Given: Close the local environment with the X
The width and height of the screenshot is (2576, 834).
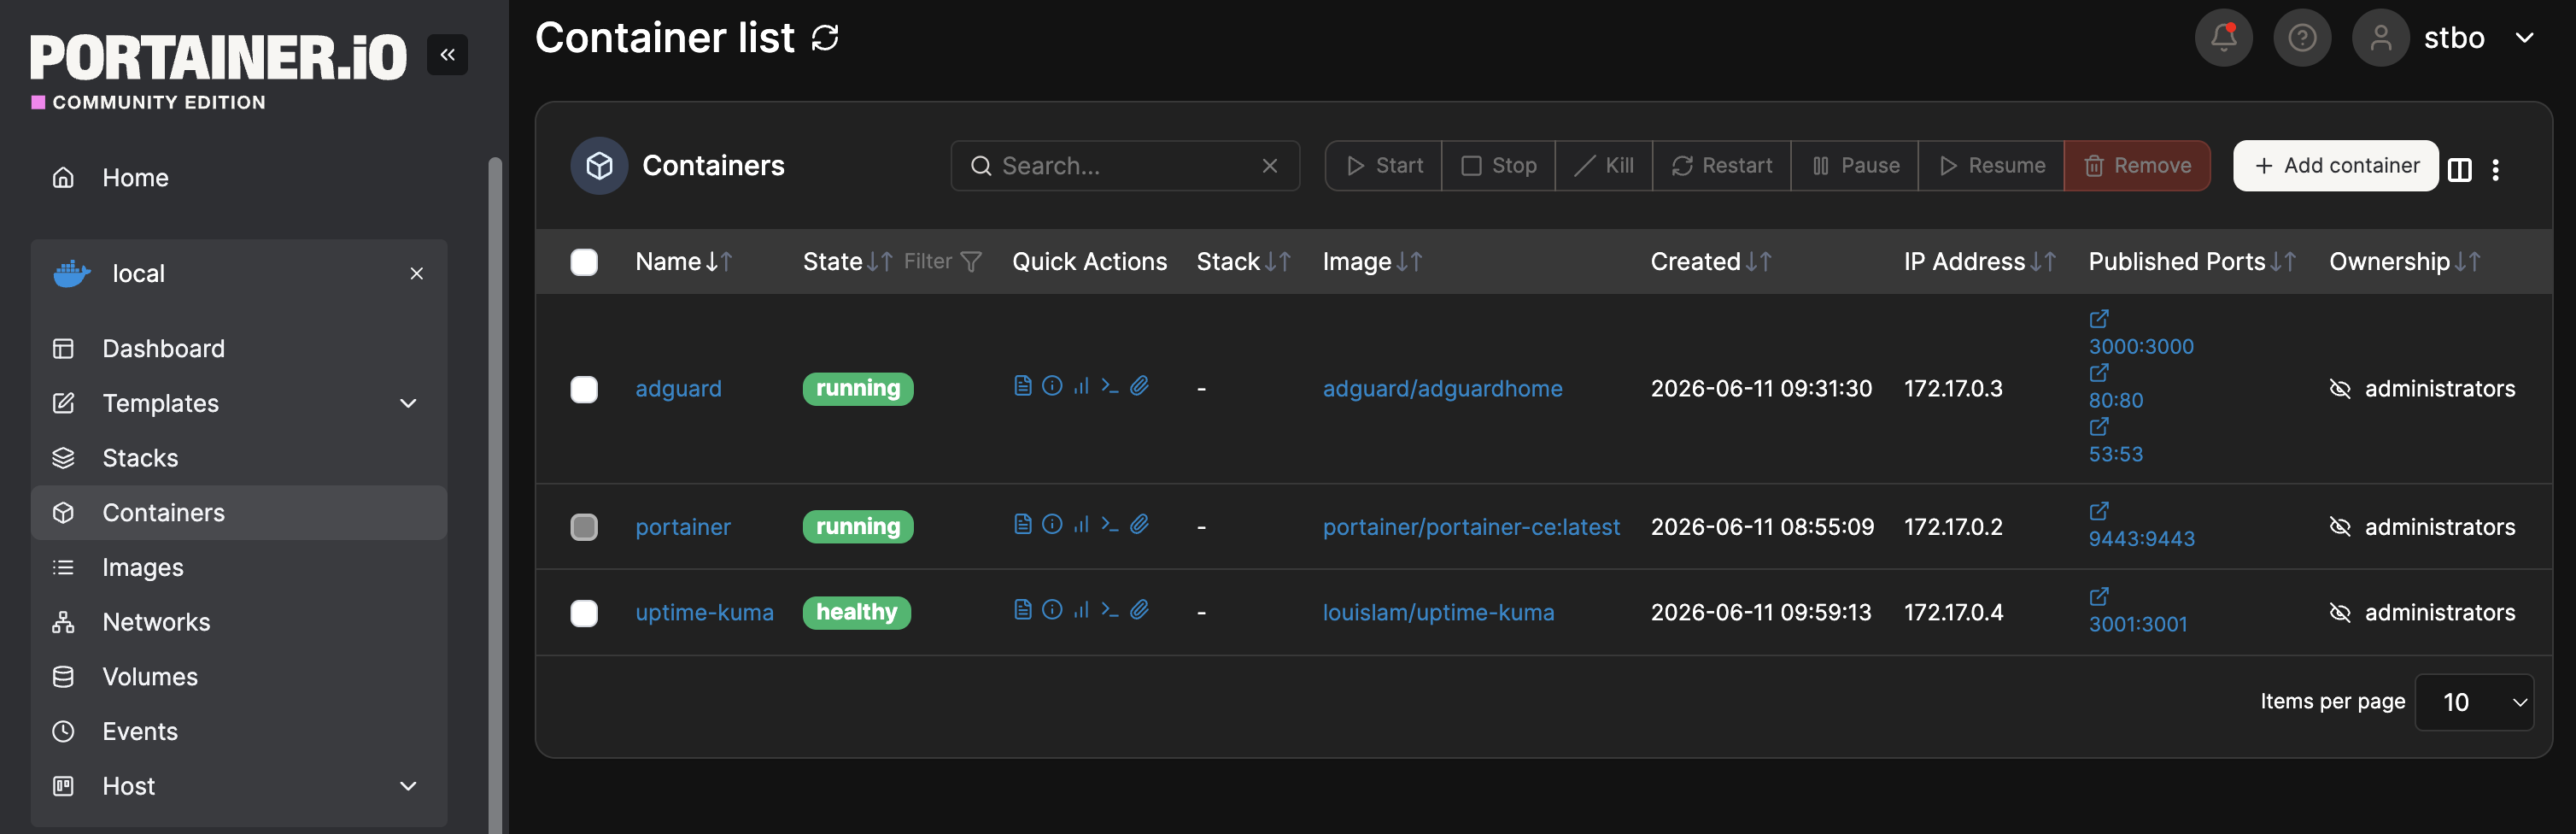Looking at the screenshot, I should pyautogui.click(x=417, y=274).
